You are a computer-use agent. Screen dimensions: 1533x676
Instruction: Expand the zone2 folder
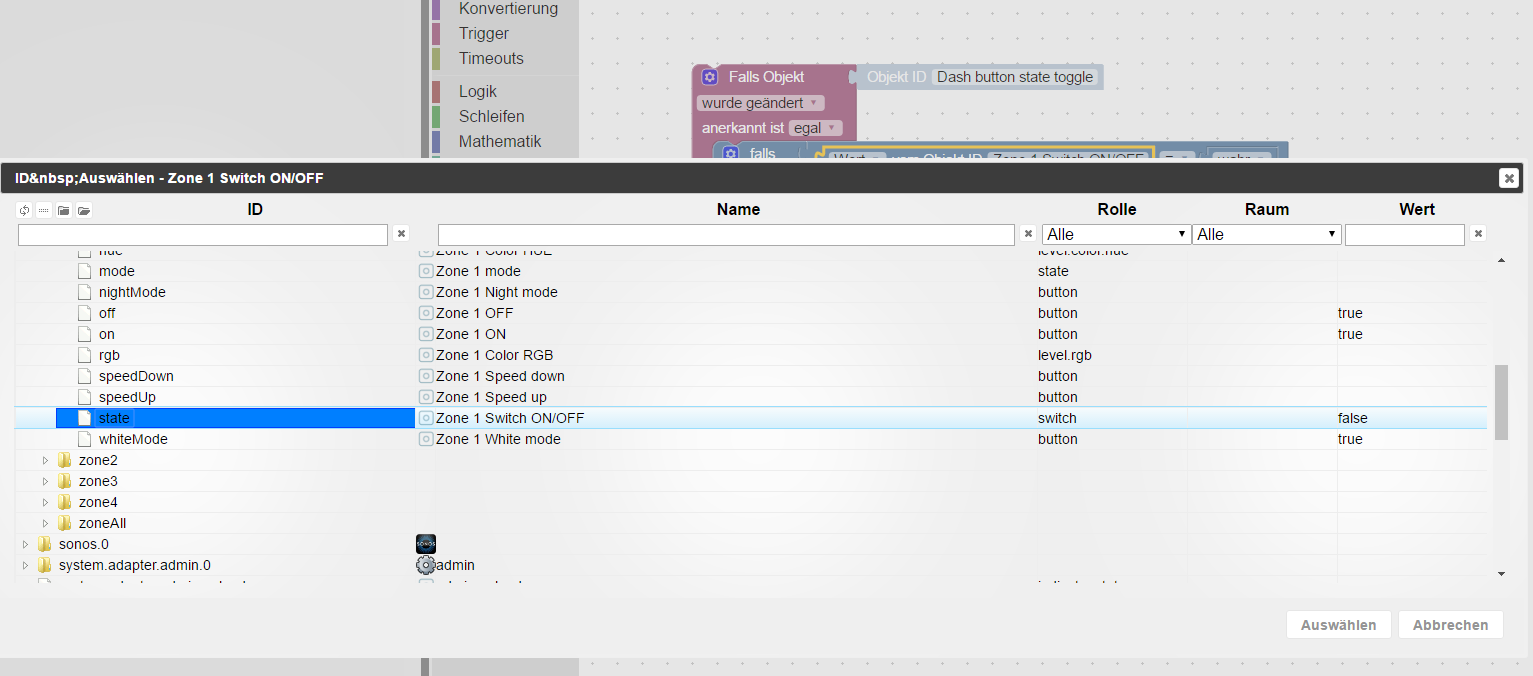45,460
